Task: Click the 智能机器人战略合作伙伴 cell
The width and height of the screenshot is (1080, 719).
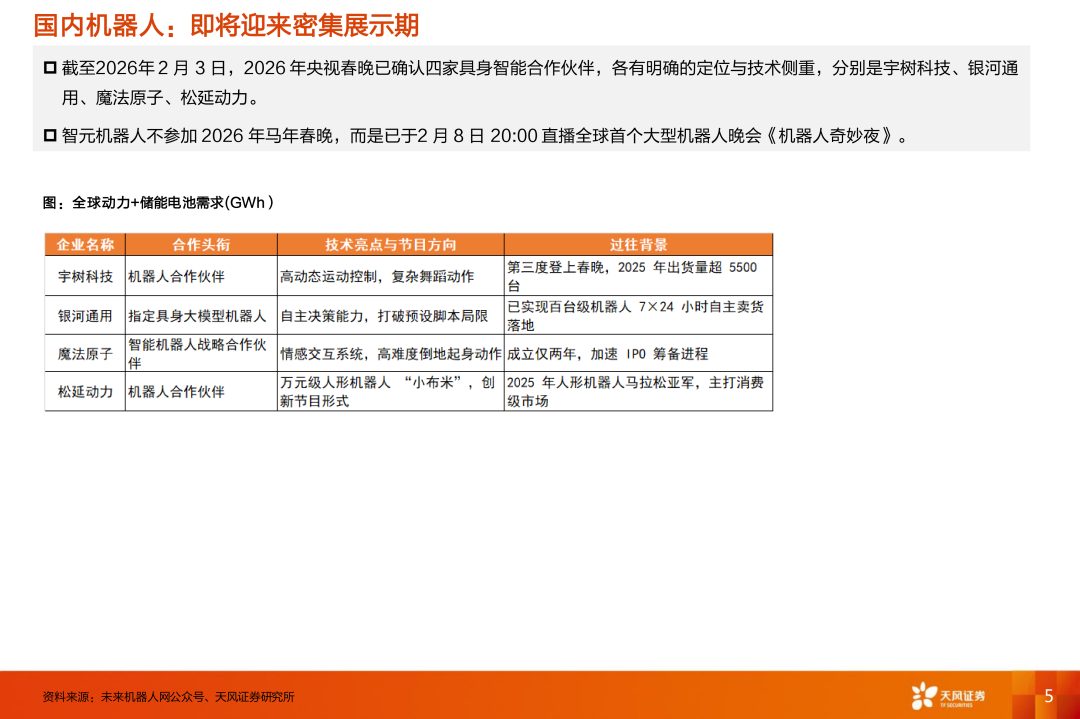Action: pos(201,354)
